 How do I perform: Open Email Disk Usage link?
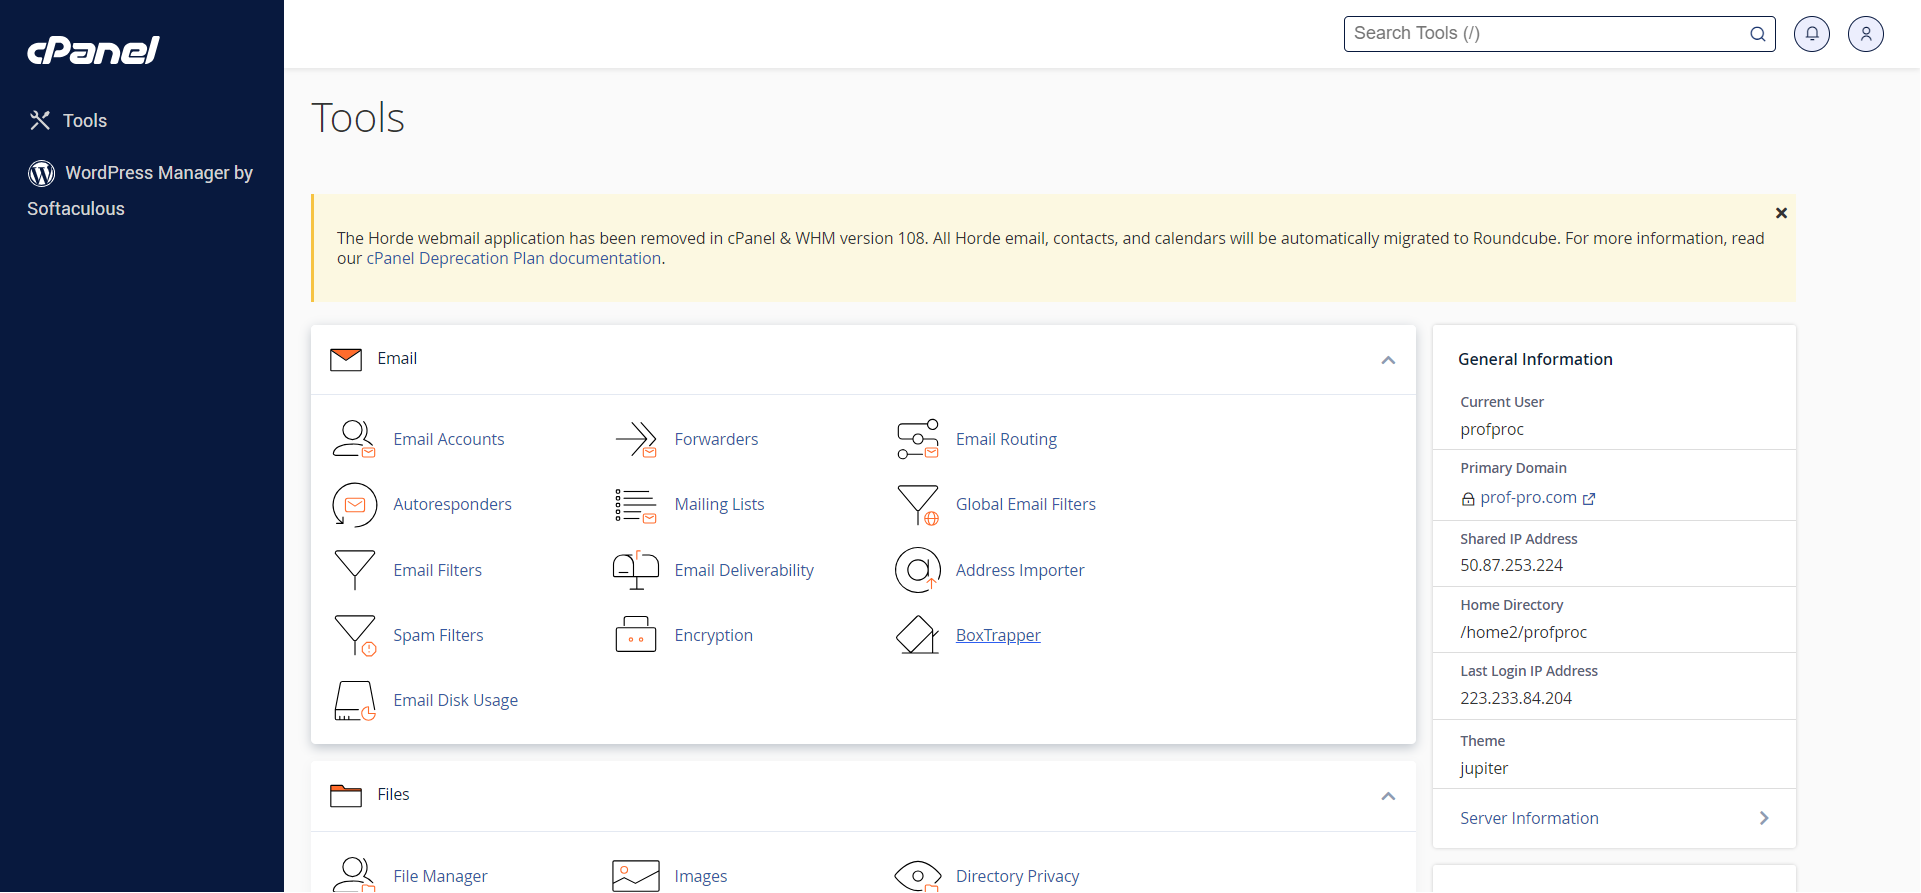coord(455,701)
